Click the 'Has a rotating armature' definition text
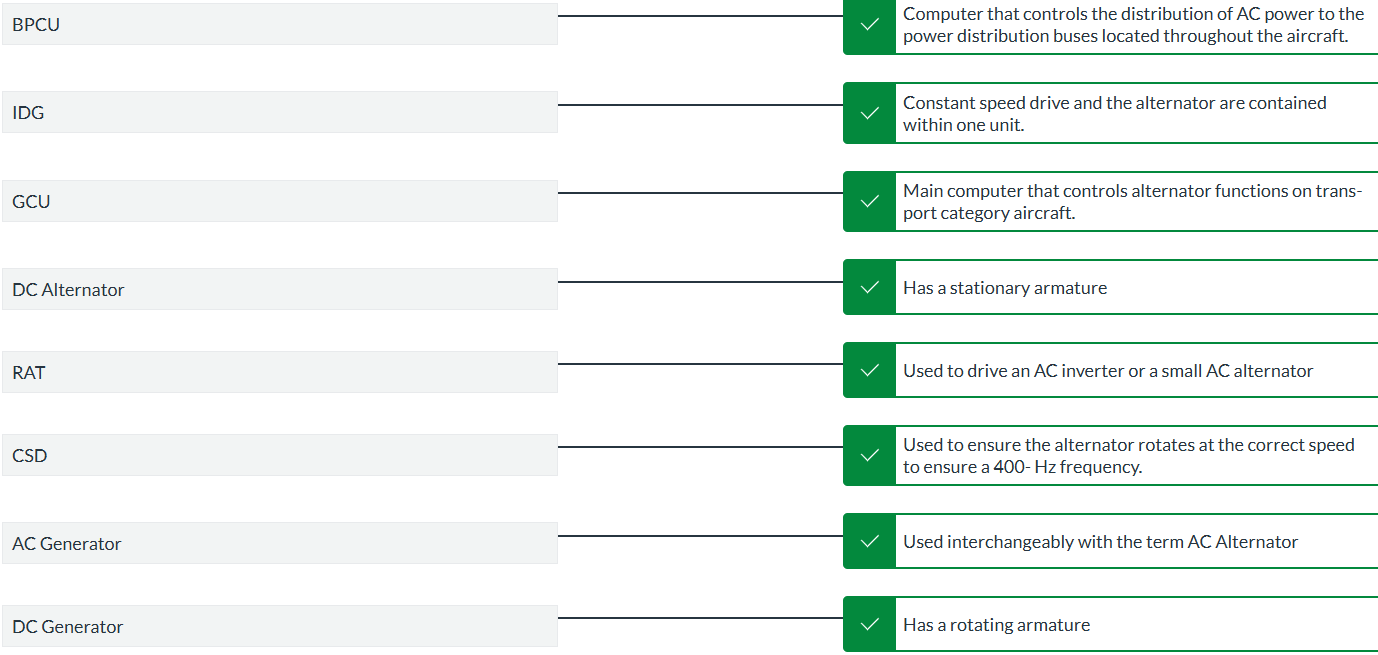The height and width of the screenshot is (655, 1378). (996, 625)
